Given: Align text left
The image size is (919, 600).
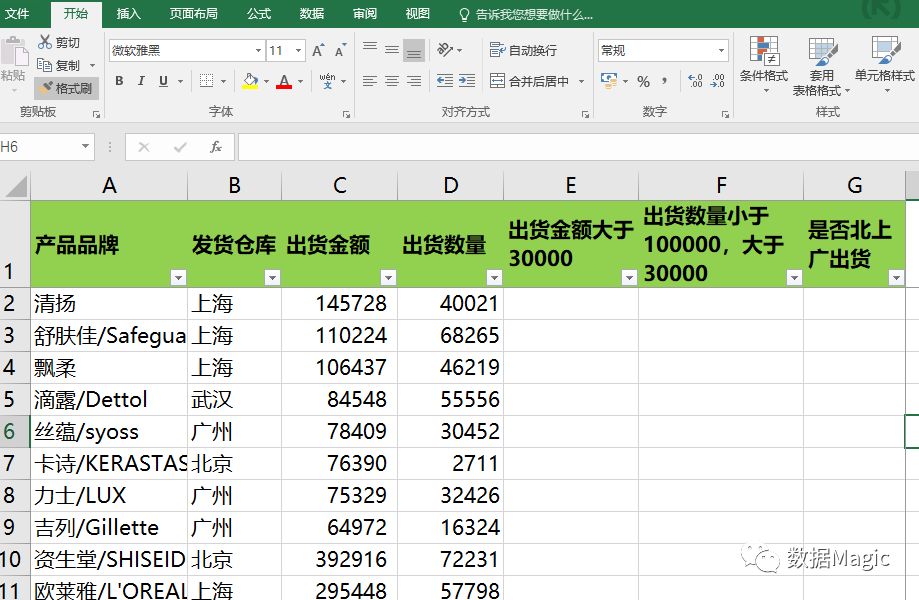Looking at the screenshot, I should [x=370, y=81].
